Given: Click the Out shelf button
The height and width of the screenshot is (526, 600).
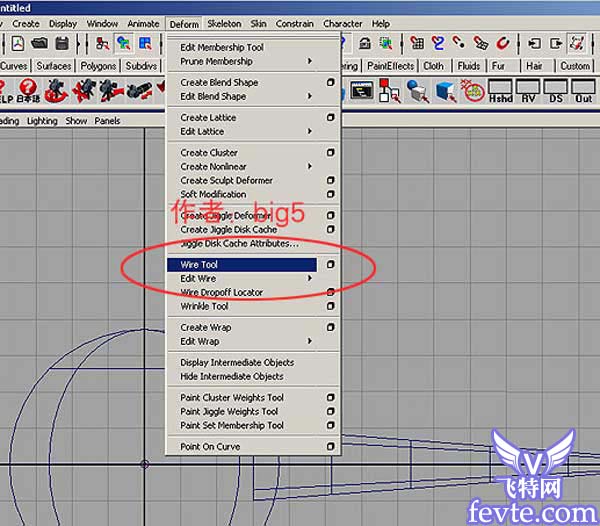Looking at the screenshot, I should pos(583,91).
